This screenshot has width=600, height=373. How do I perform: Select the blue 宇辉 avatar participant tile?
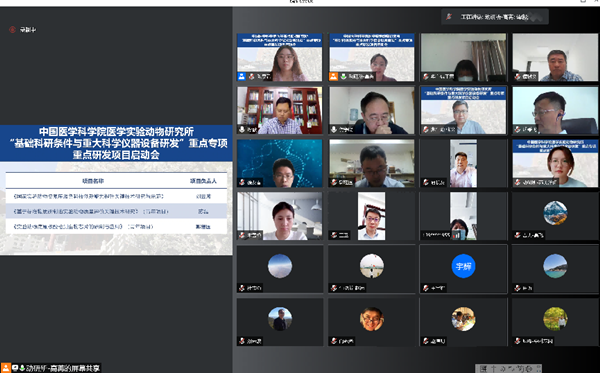(x=463, y=269)
